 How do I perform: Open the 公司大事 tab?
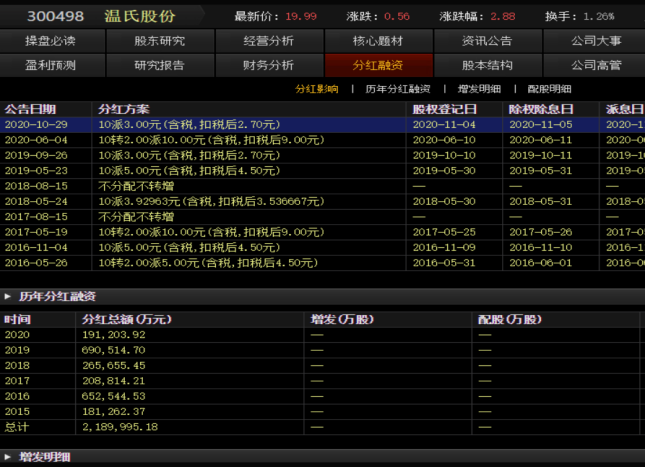596,41
